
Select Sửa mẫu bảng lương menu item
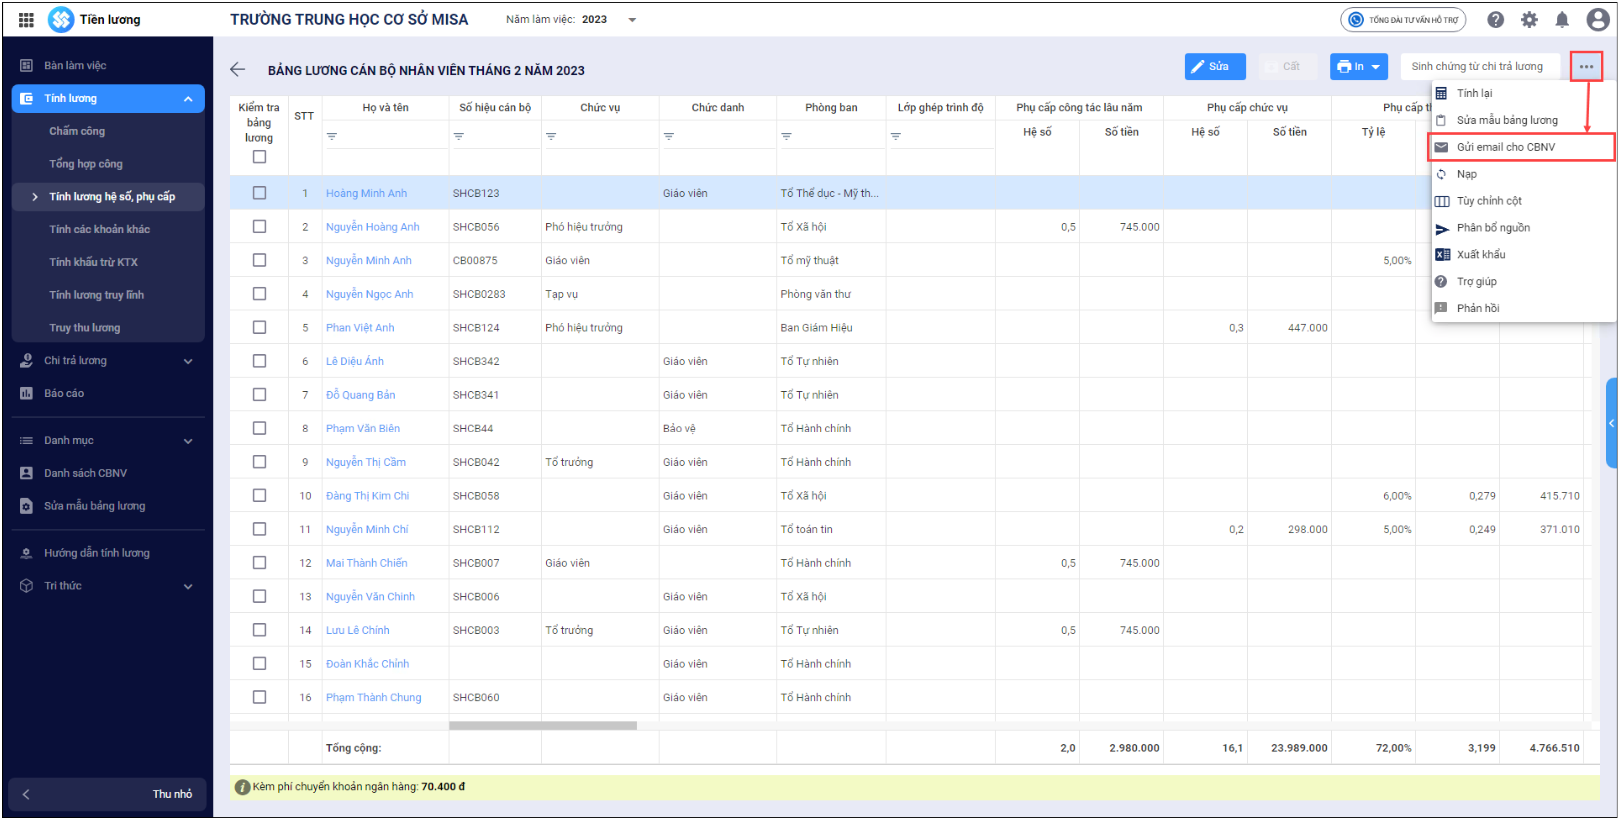click(x=1523, y=120)
